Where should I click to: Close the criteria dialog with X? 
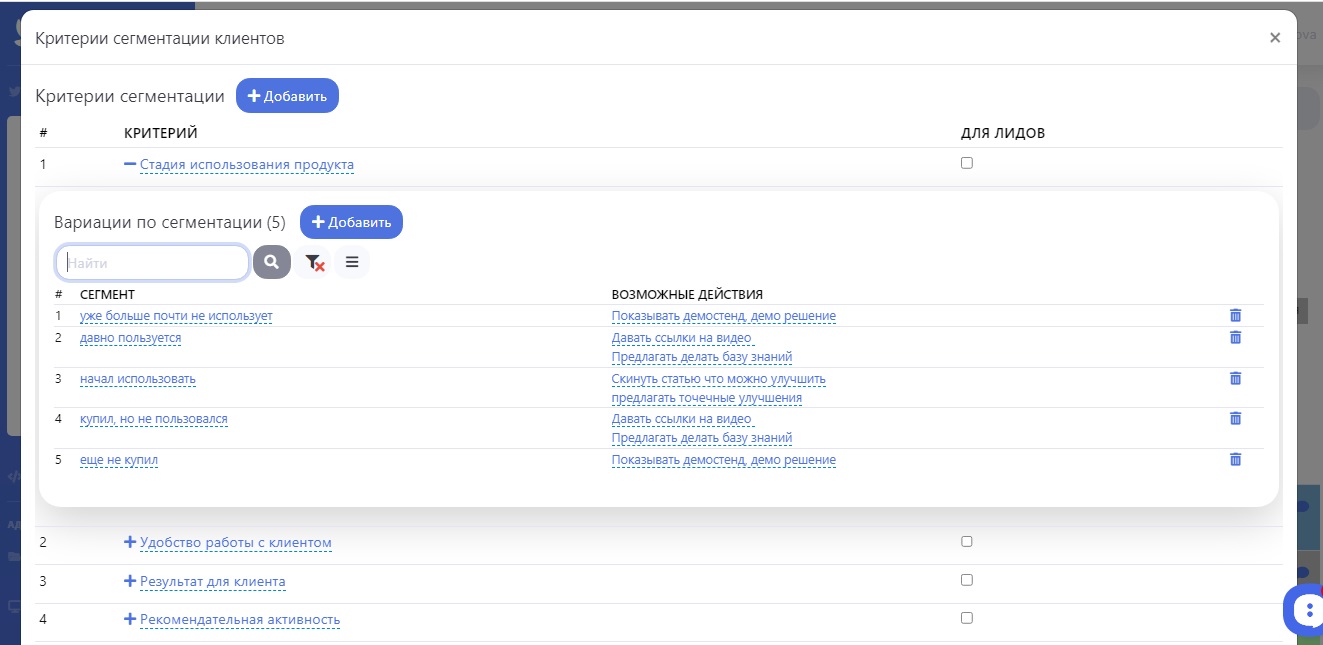(x=1275, y=38)
